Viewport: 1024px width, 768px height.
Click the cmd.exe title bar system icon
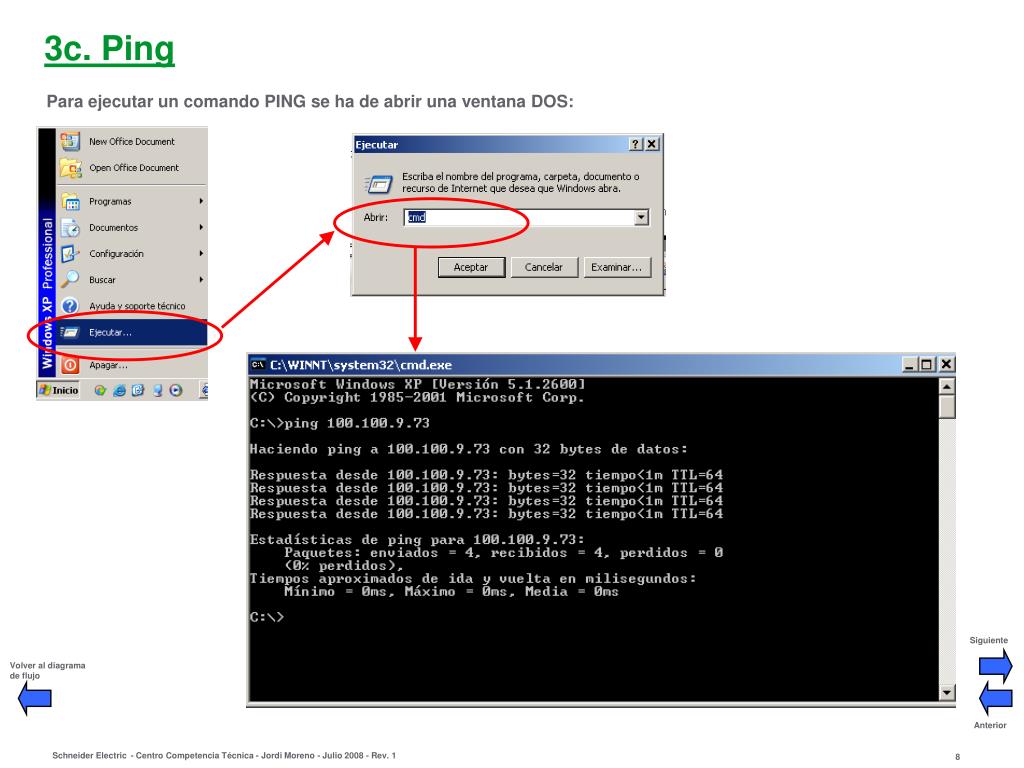[259, 364]
